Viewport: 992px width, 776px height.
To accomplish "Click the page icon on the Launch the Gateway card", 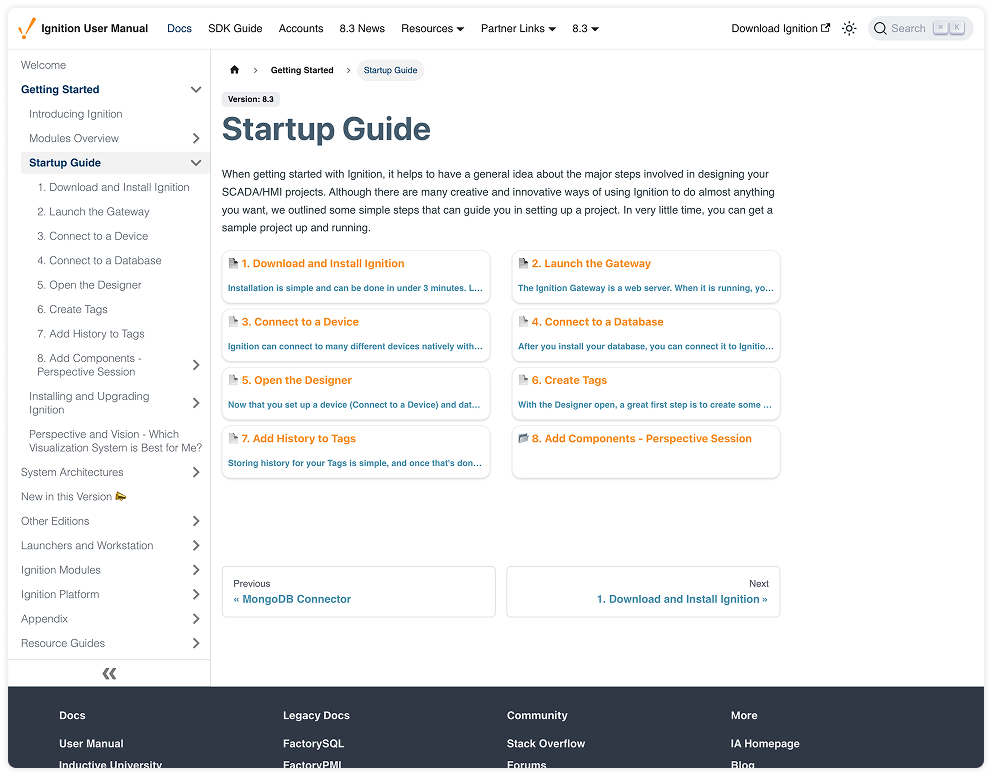I will pyautogui.click(x=524, y=263).
